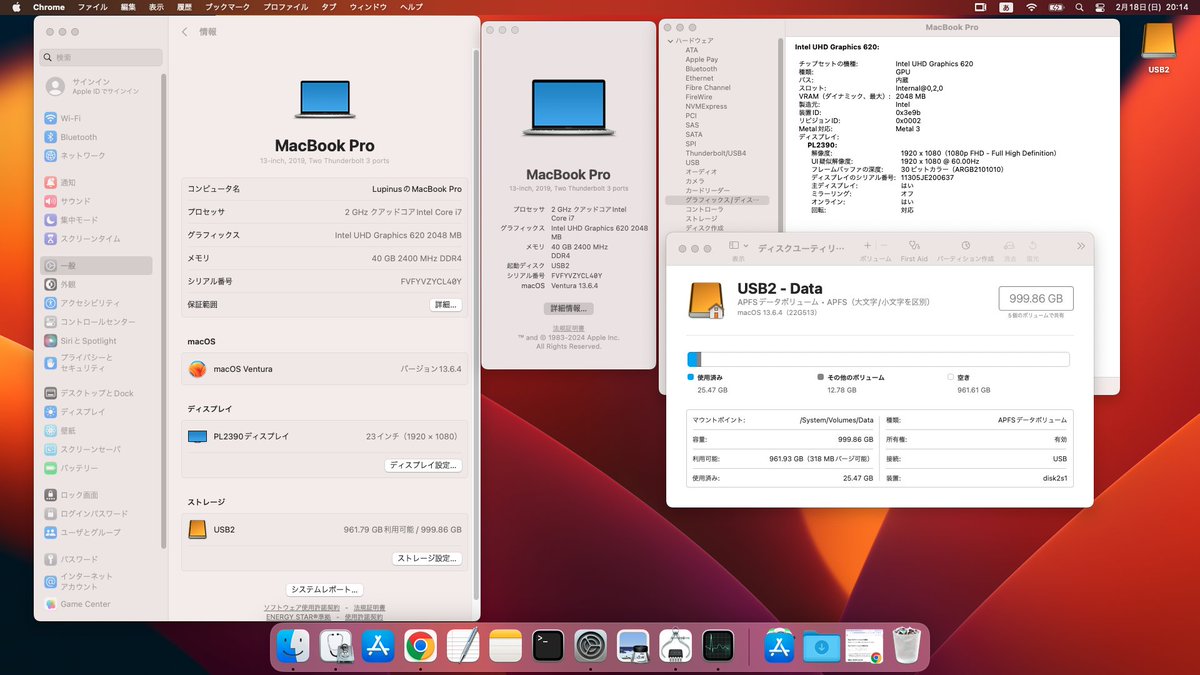Click 詳細情報... in About This Mac window
The image size is (1200, 675).
(x=568, y=308)
